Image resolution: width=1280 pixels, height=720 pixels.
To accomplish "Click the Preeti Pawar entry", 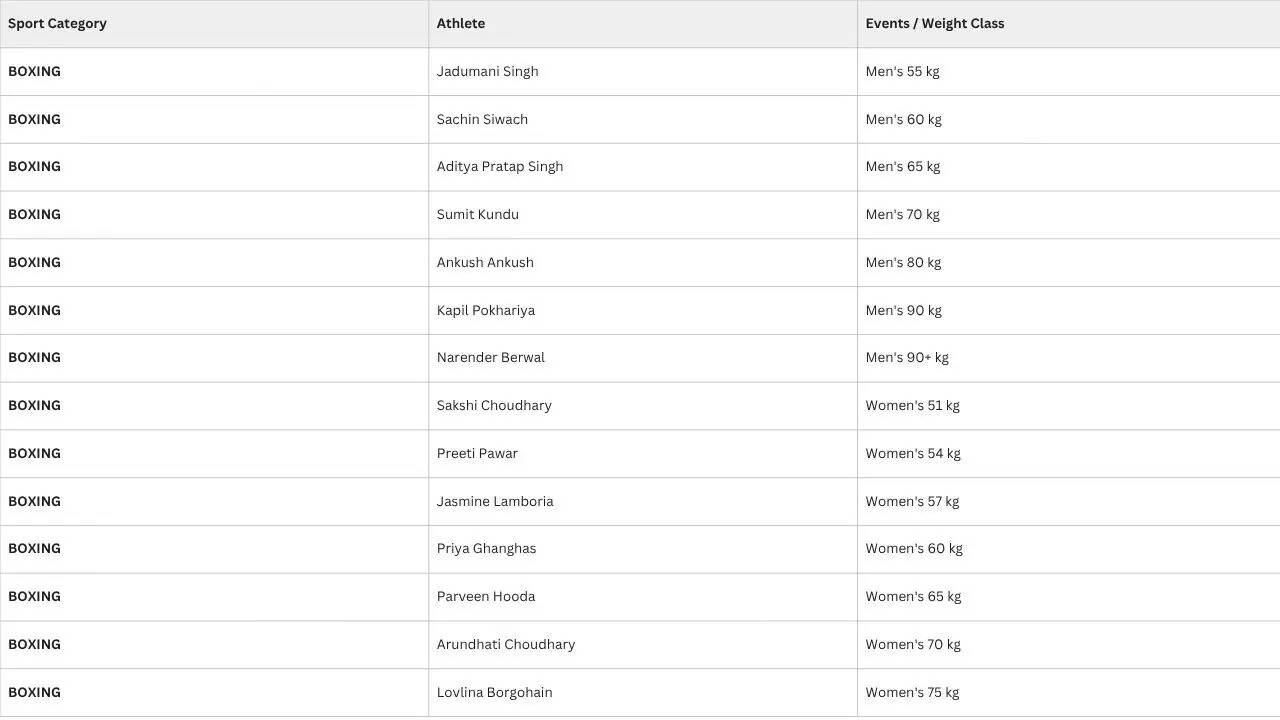I will 477,453.
